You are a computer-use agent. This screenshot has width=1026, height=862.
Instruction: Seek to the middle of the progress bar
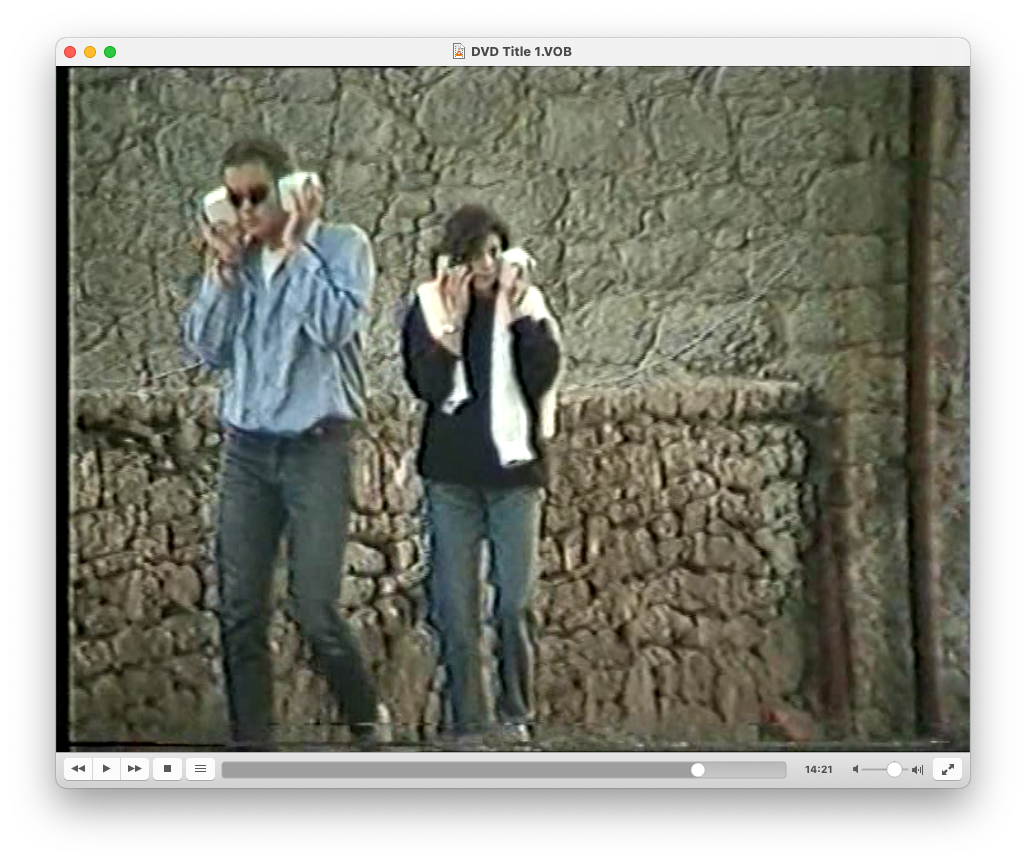point(504,769)
